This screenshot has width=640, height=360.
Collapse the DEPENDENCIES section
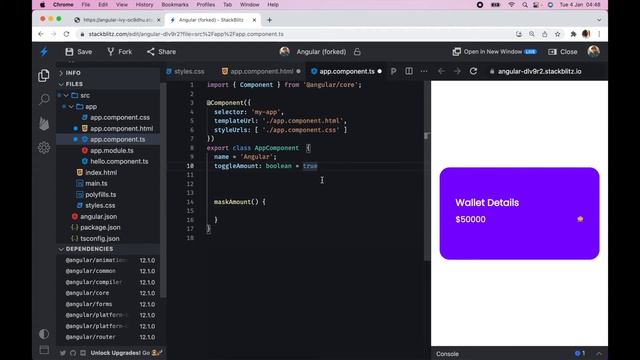109,249
